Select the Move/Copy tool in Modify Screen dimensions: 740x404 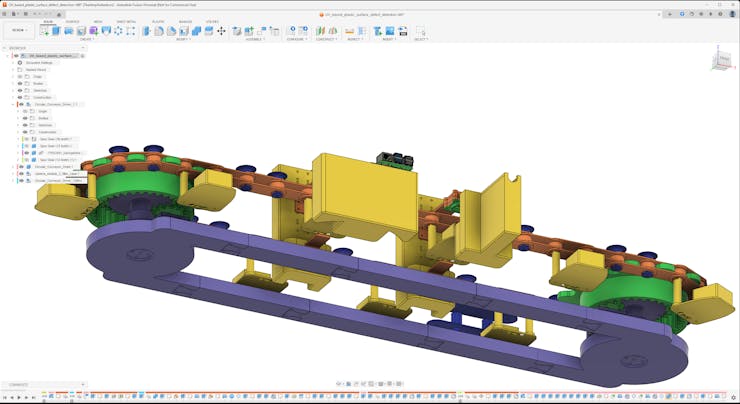(223, 31)
